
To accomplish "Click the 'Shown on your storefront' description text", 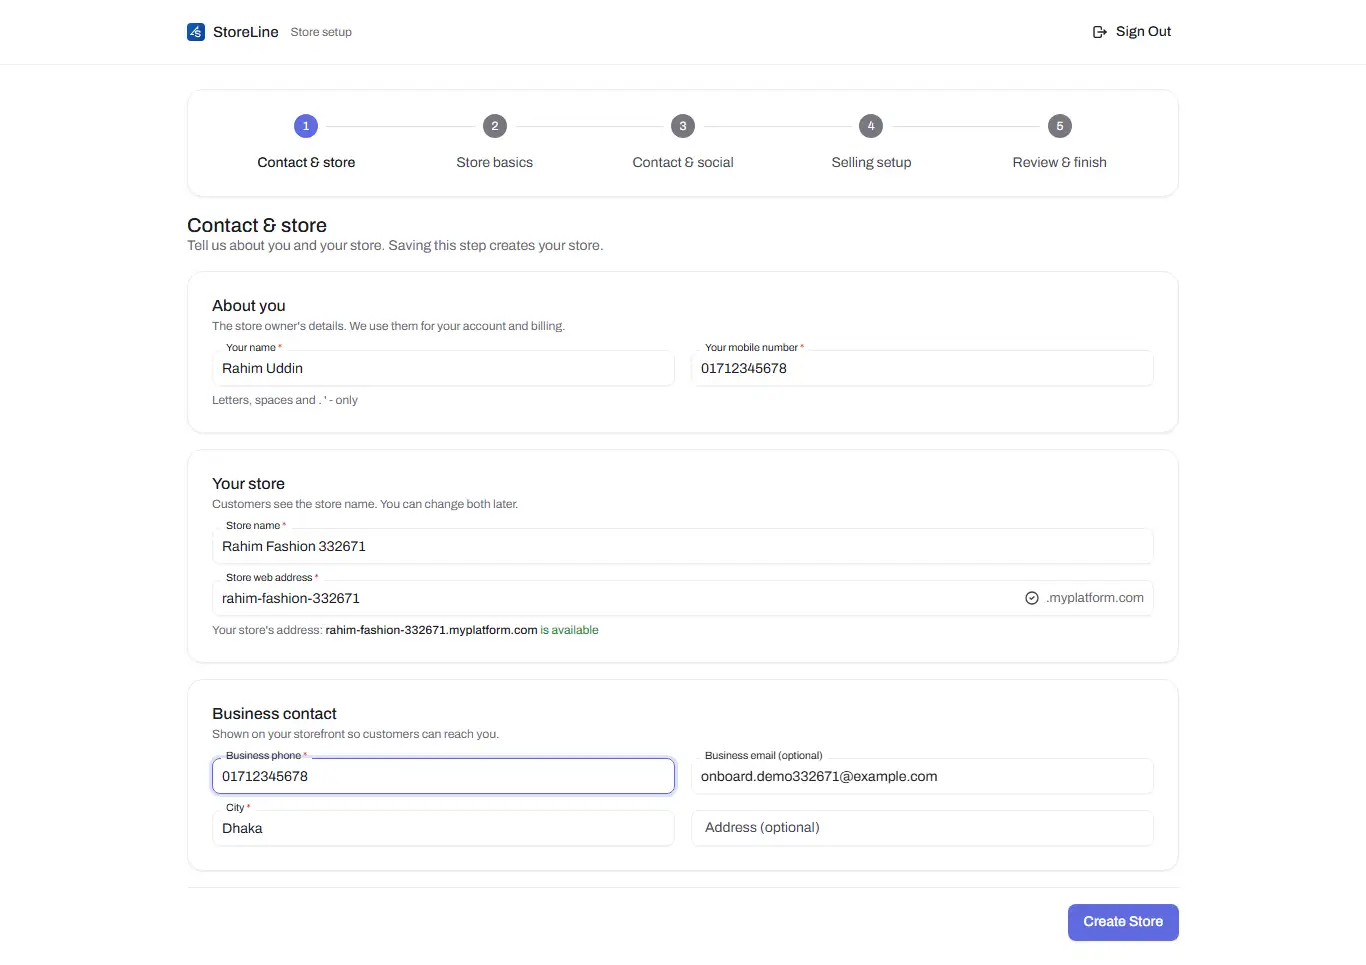I will point(355,734).
